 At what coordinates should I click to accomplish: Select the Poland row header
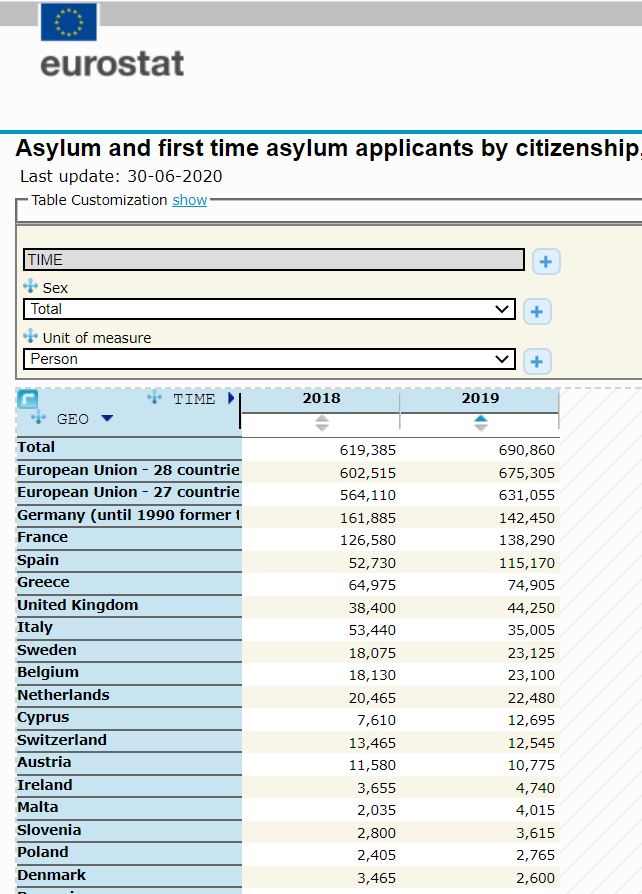pyautogui.click(x=129, y=854)
